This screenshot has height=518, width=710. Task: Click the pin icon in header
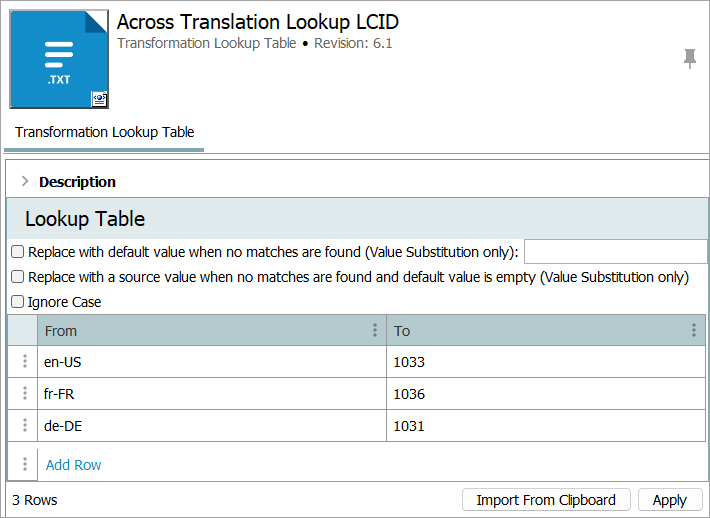(690, 59)
